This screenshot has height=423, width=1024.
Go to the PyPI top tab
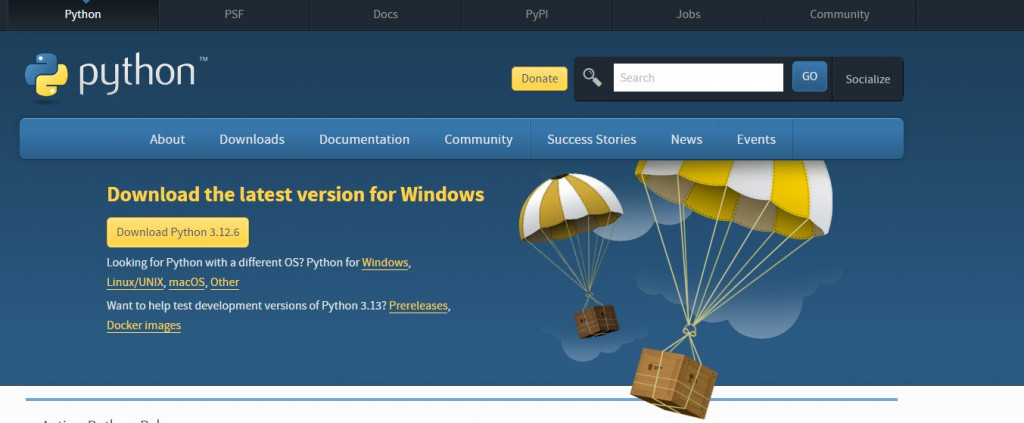(537, 14)
